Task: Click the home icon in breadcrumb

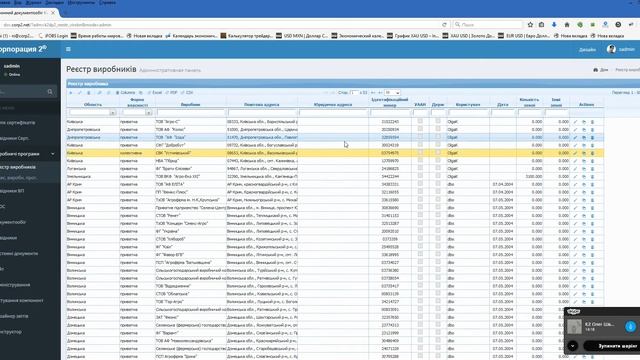Action: coord(596,70)
